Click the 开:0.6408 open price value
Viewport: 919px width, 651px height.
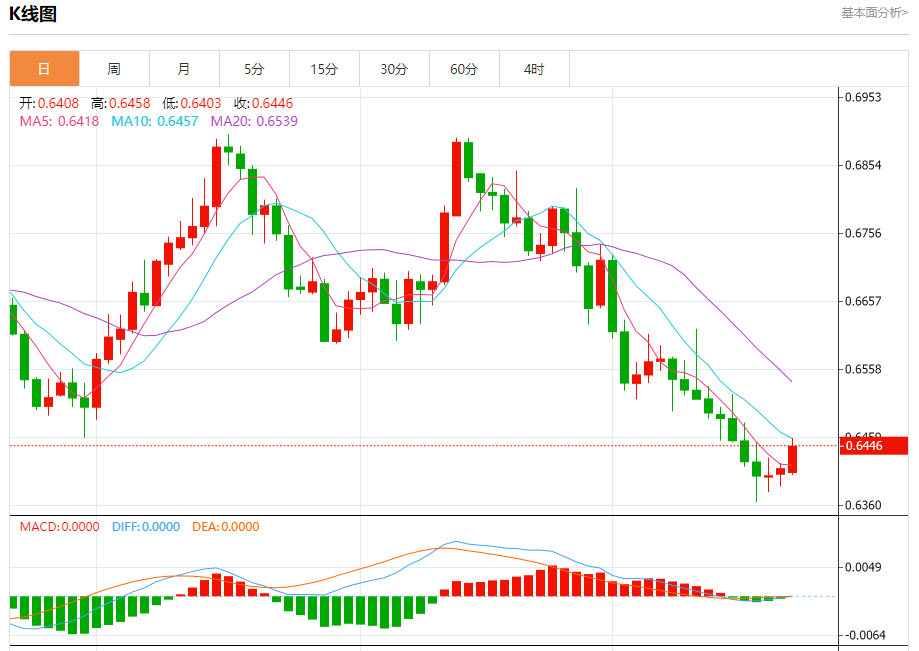pyautogui.click(x=49, y=103)
